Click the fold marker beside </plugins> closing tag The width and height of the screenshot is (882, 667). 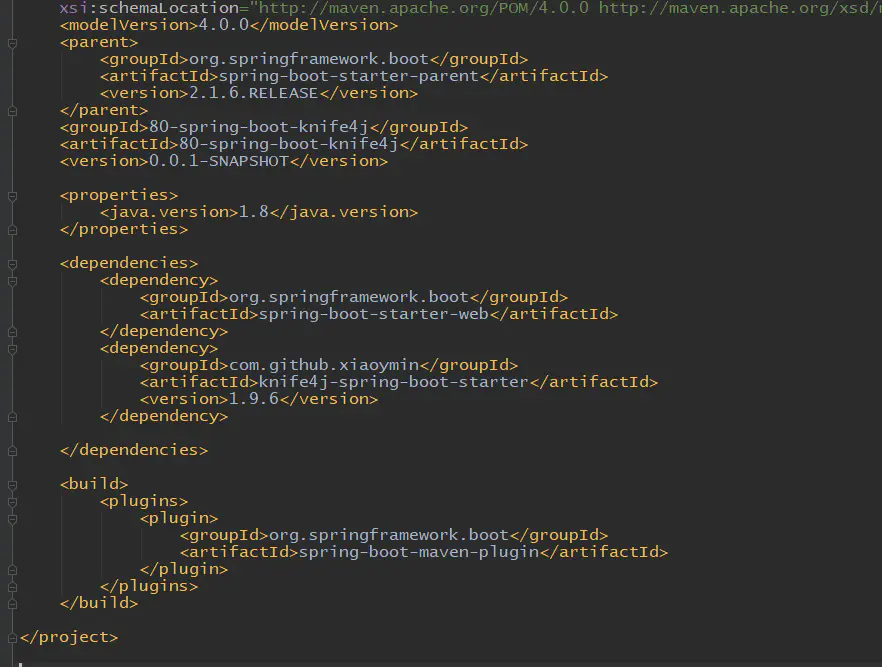(12, 587)
